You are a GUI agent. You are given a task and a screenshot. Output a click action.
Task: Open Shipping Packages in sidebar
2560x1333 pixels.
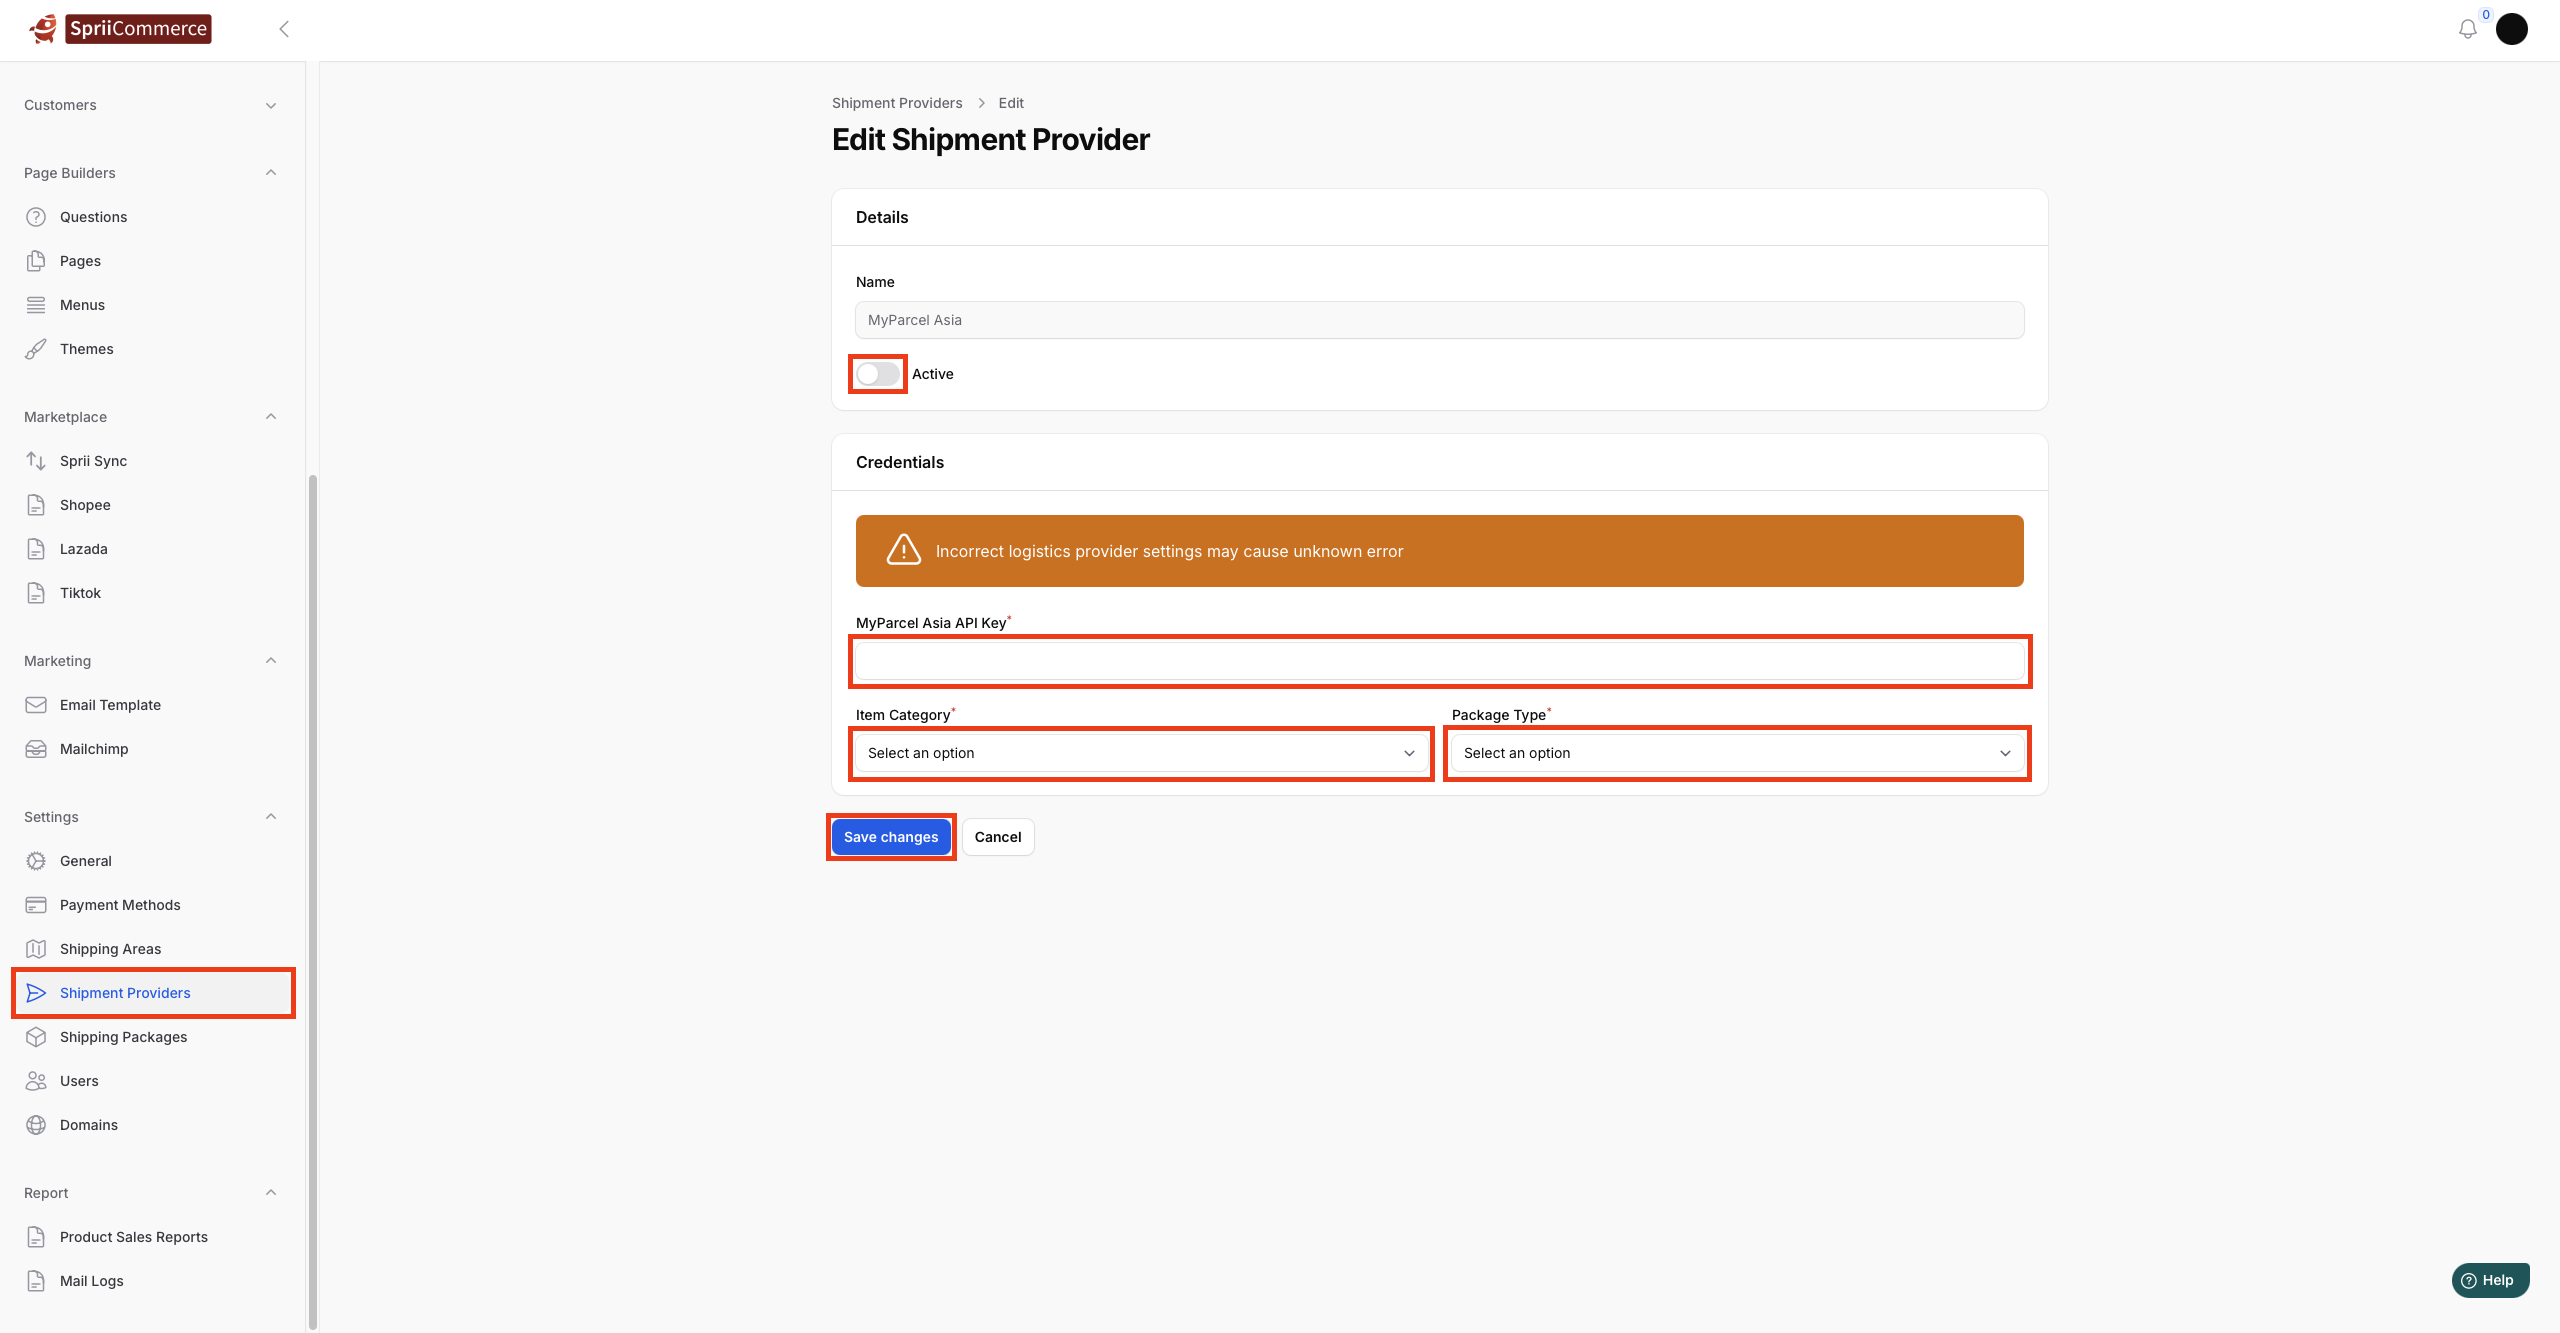[123, 1037]
